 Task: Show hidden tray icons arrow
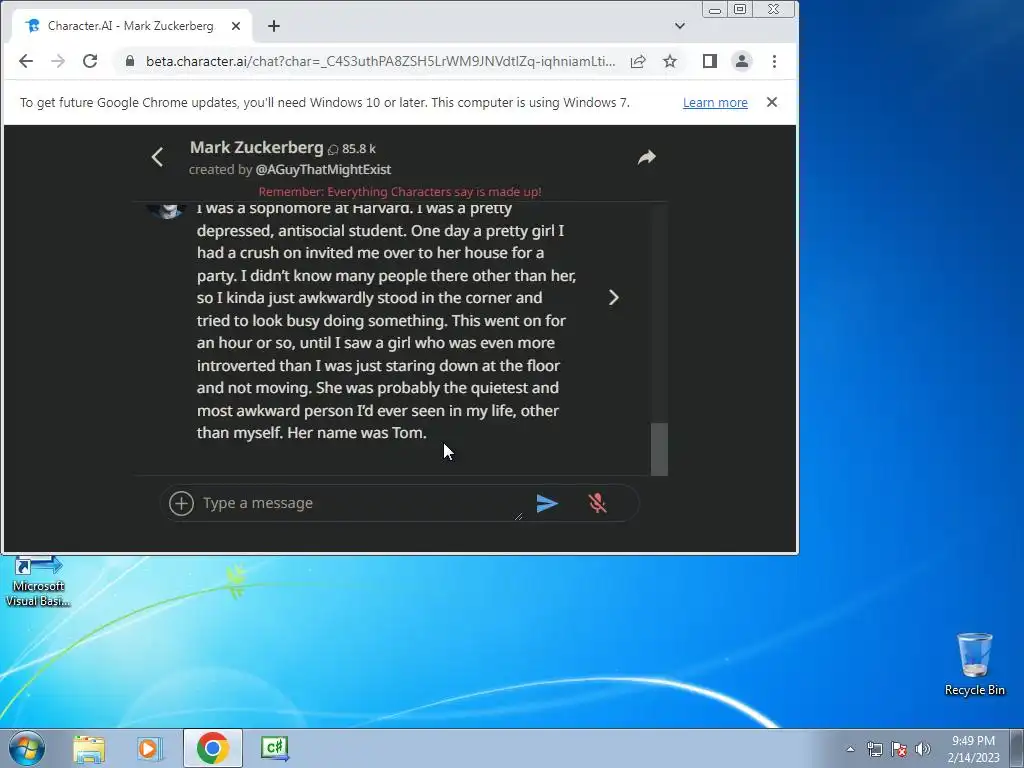850,749
